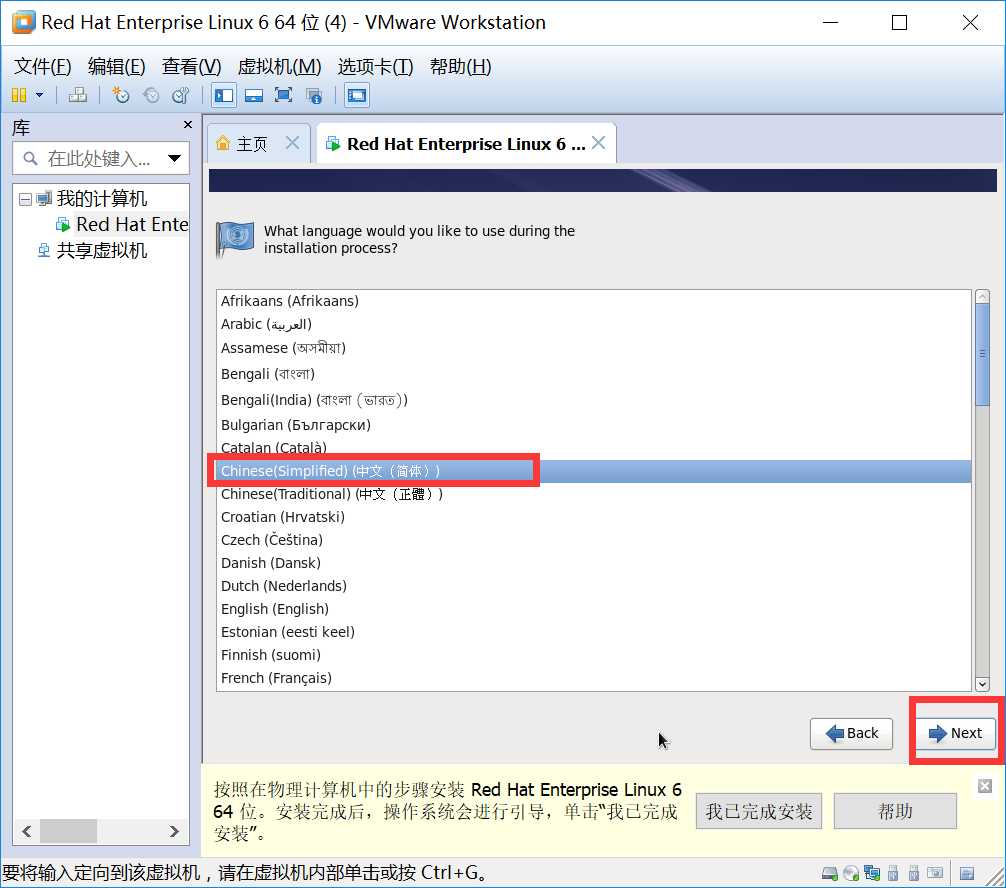Switch to the 主页 home tab

(x=251, y=144)
